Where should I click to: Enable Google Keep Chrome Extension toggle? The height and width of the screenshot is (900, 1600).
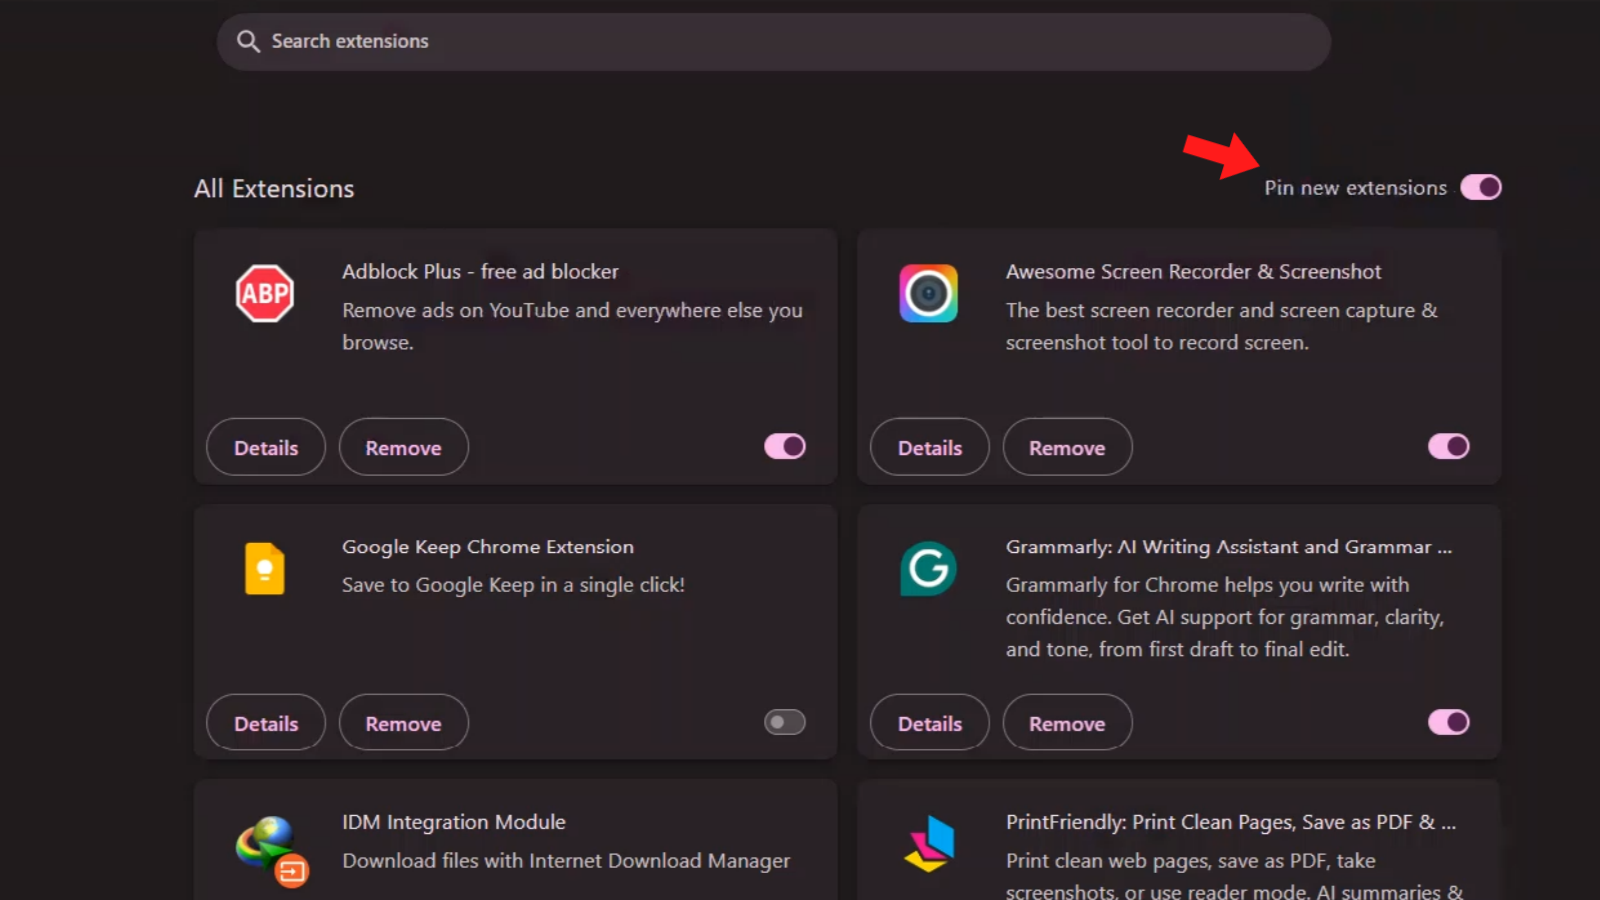coord(785,722)
